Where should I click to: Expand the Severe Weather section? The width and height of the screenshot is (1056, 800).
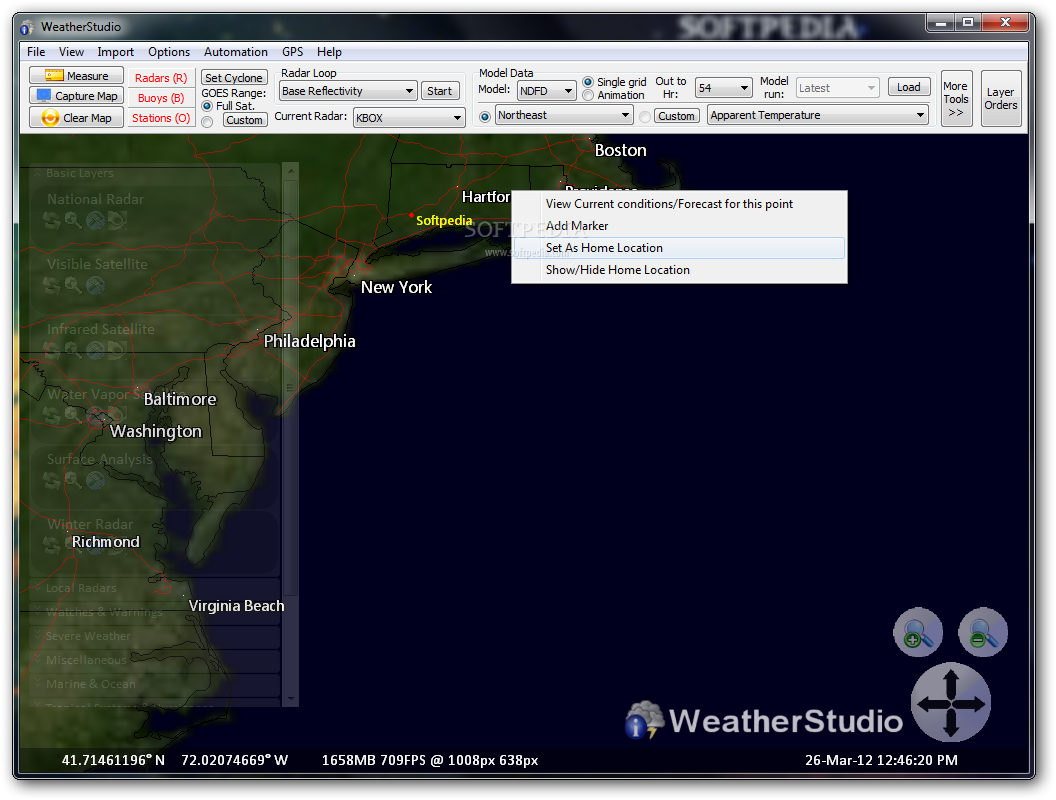(38, 636)
